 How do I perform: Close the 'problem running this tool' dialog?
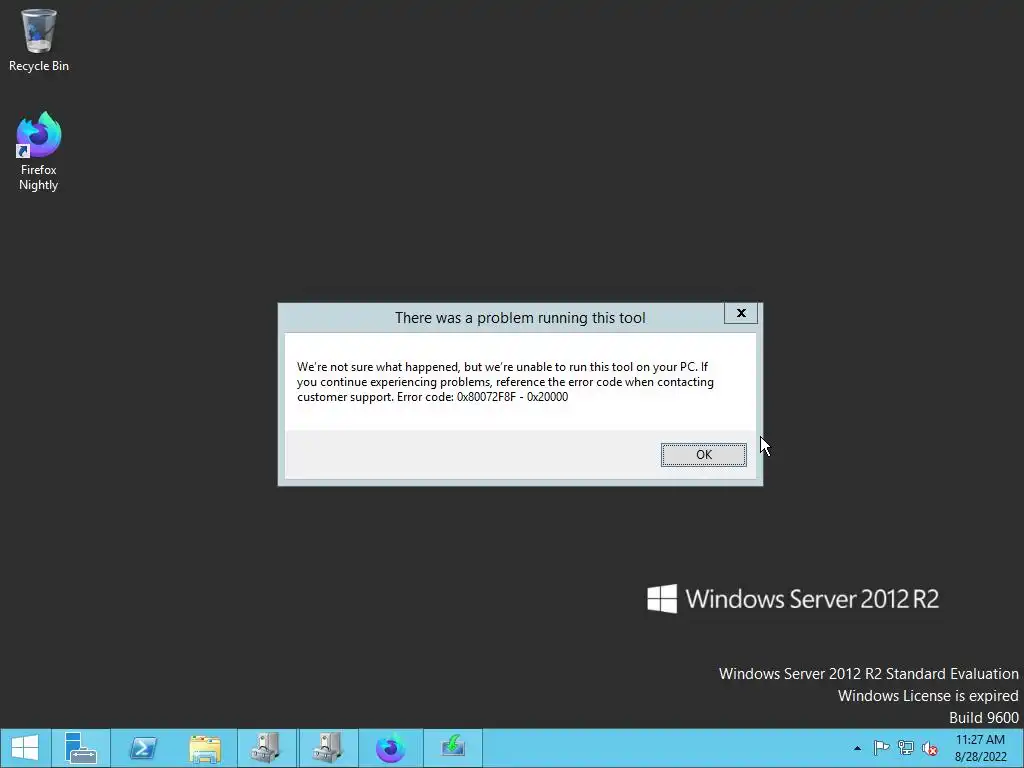click(x=741, y=313)
